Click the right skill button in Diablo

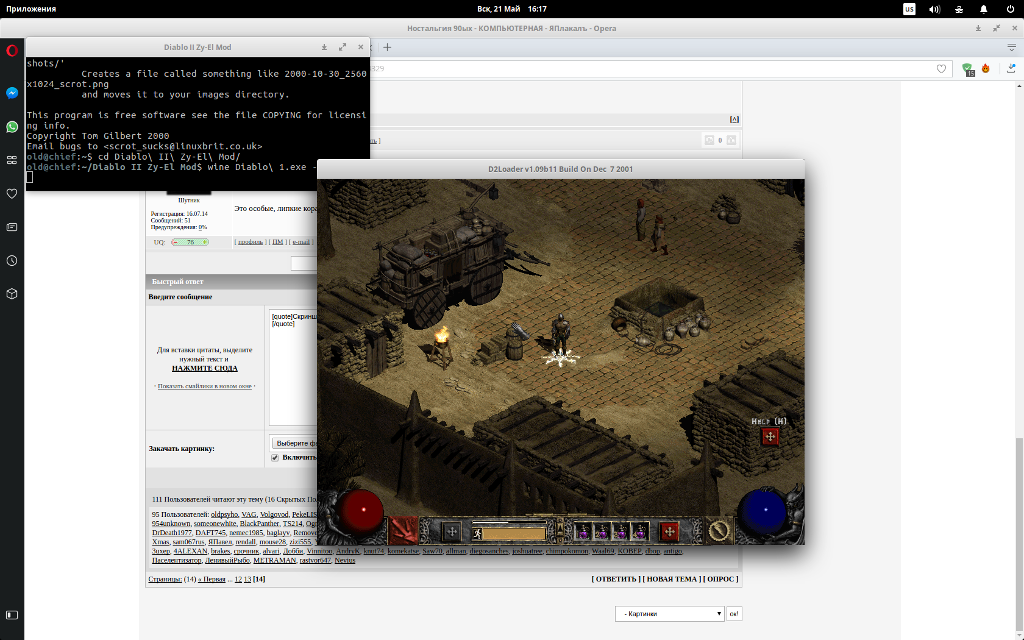(718, 530)
